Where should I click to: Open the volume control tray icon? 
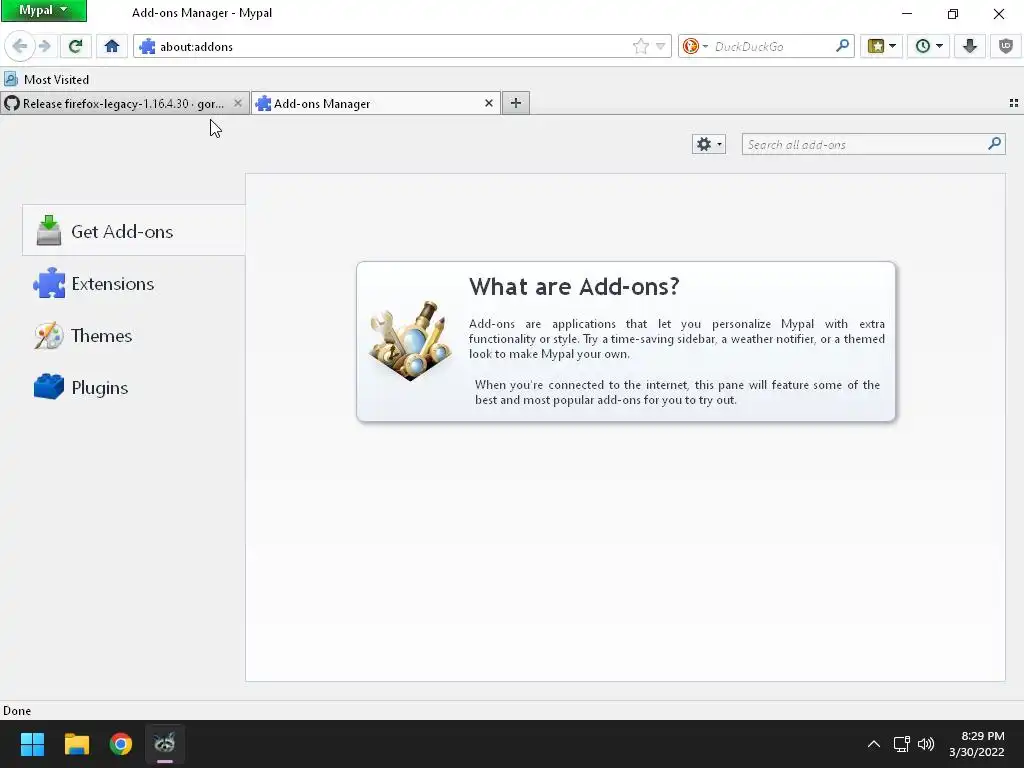926,744
